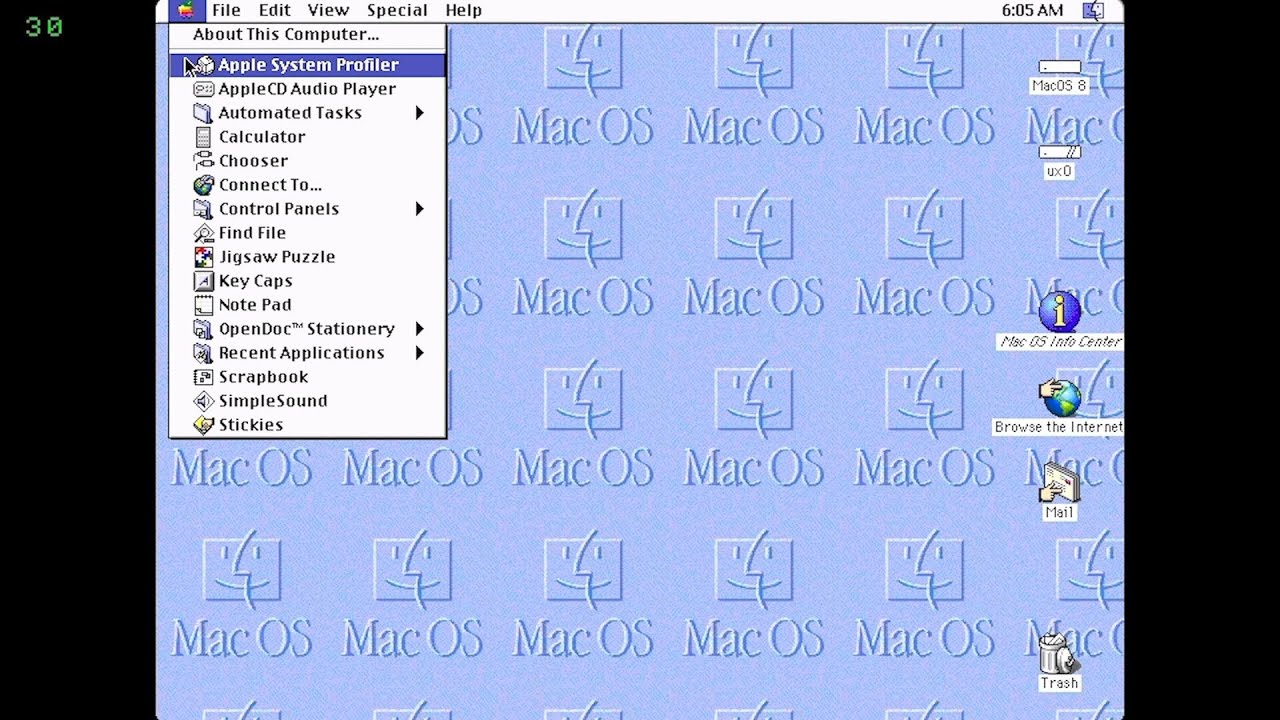This screenshot has width=1280, height=720.
Task: Open the Edit menu
Action: 274,10
